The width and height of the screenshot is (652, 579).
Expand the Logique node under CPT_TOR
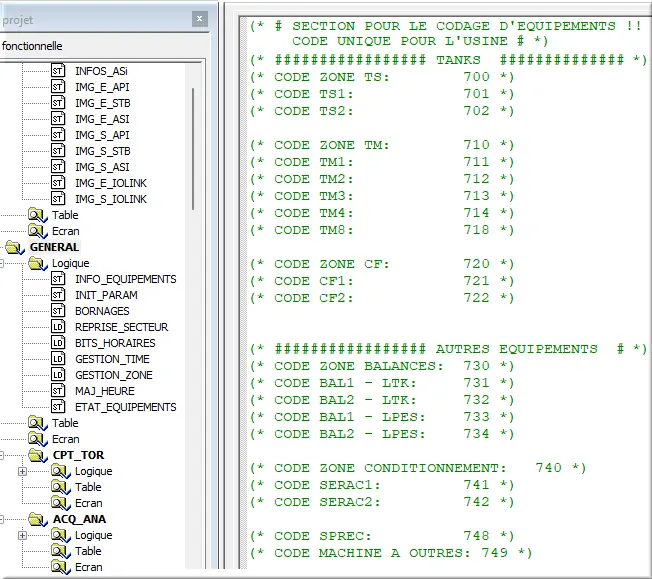click(22, 471)
